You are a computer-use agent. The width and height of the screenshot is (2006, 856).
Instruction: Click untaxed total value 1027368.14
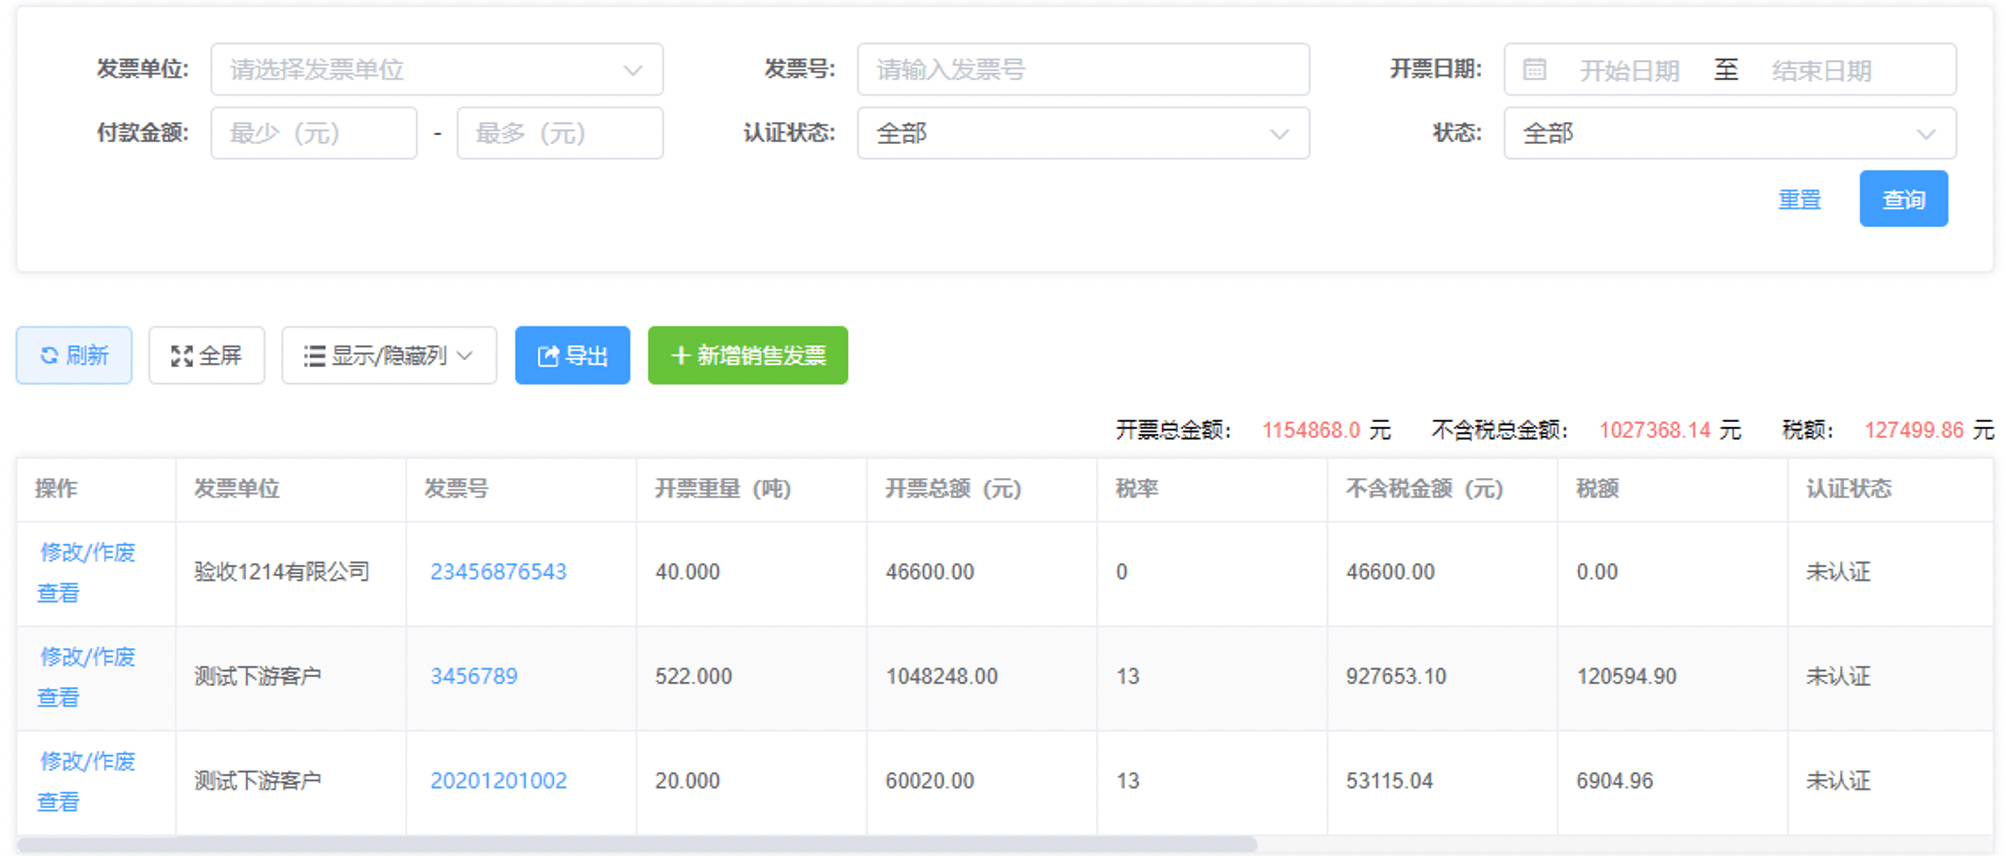click(x=1655, y=430)
